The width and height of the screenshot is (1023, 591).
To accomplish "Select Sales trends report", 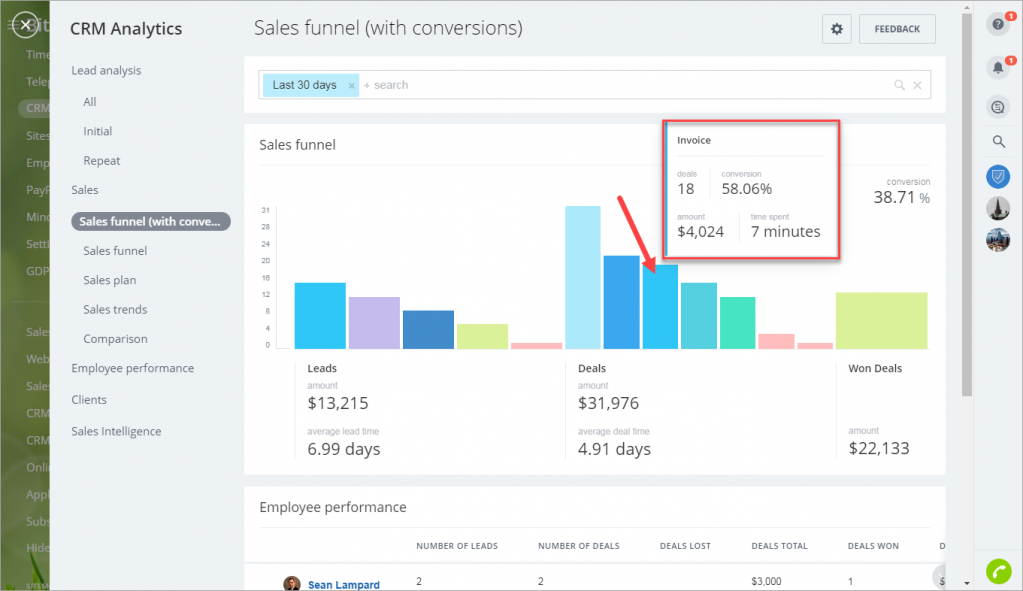I will point(115,310).
